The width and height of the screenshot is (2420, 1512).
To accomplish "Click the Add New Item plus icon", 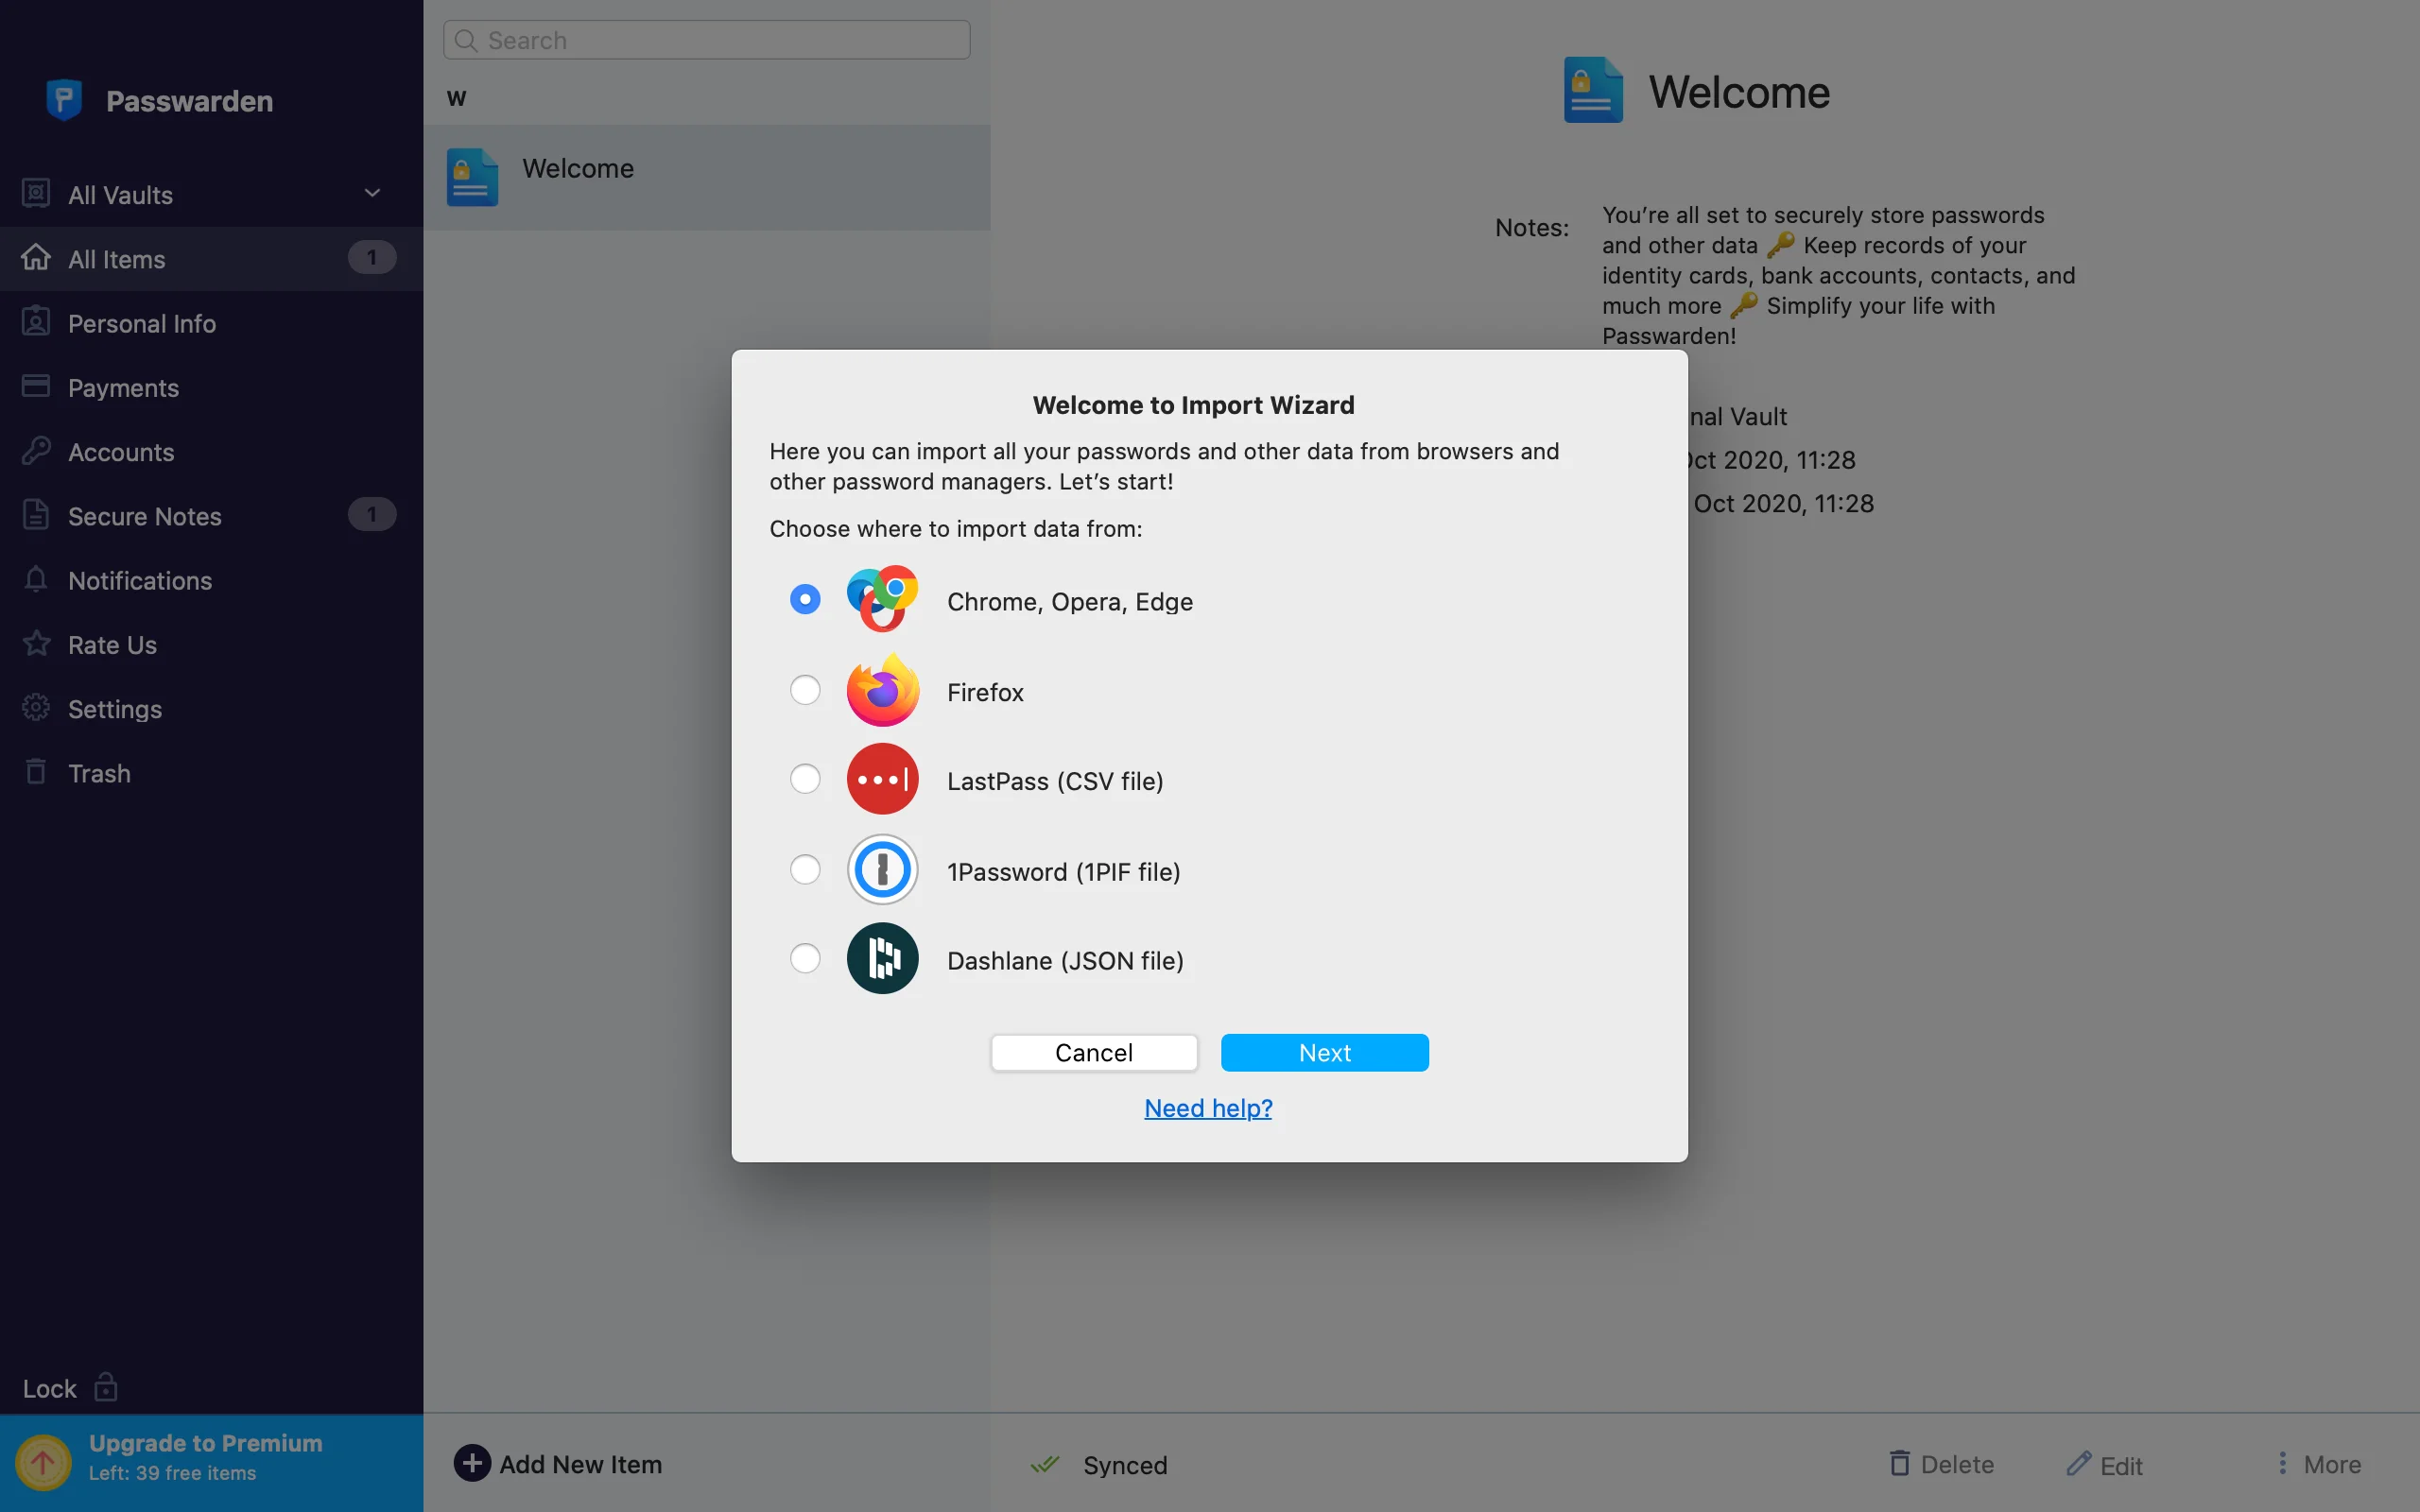I will 472,1463.
